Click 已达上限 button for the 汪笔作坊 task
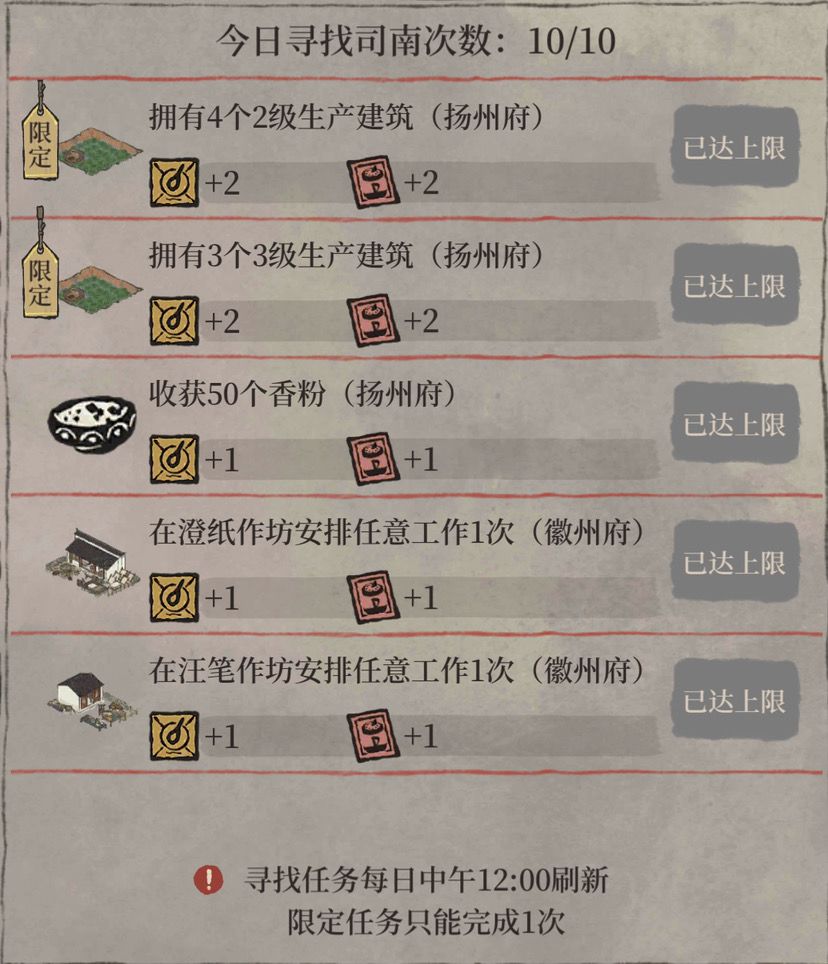Viewport: 828px width, 964px height. [x=735, y=700]
